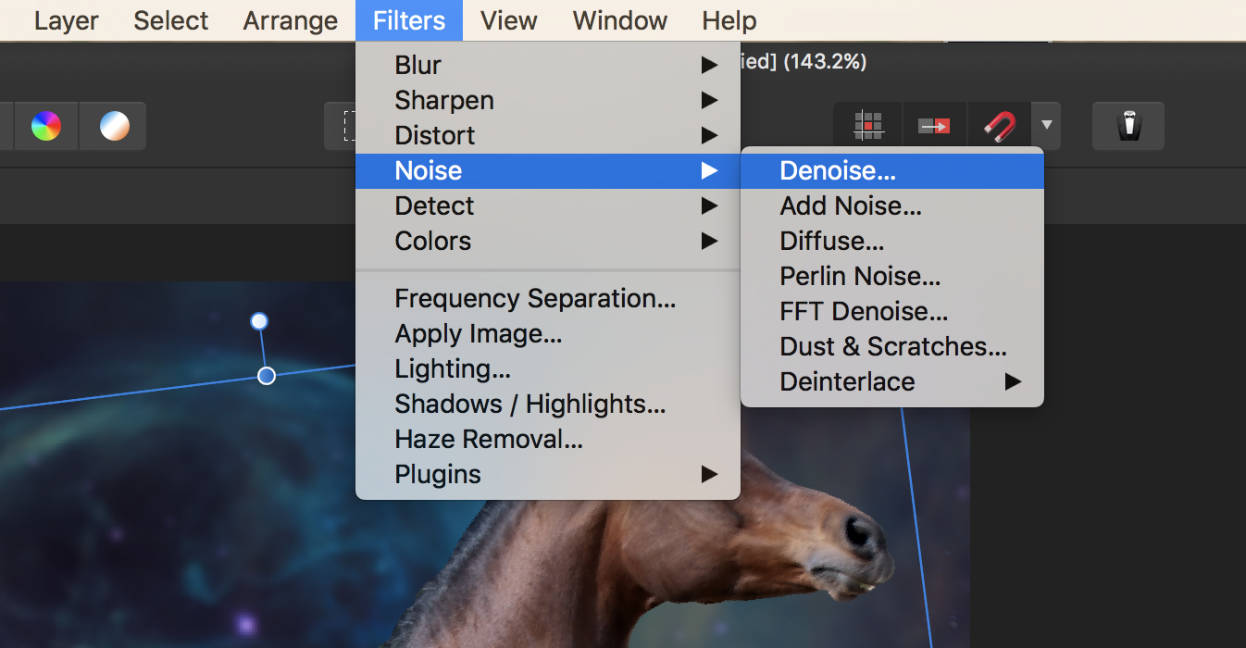1246x648 pixels.
Task: Open the Arrange menu
Action: pos(290,20)
